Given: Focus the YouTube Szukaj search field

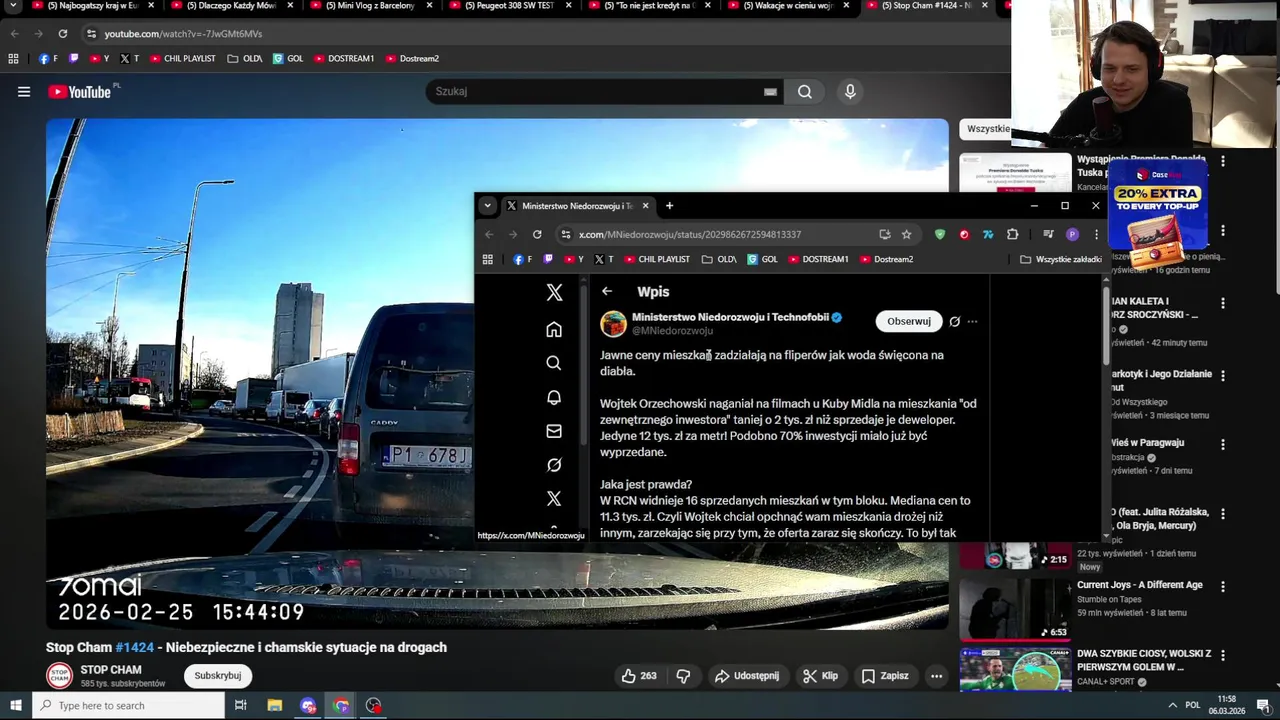Looking at the screenshot, I should tap(595, 91).
